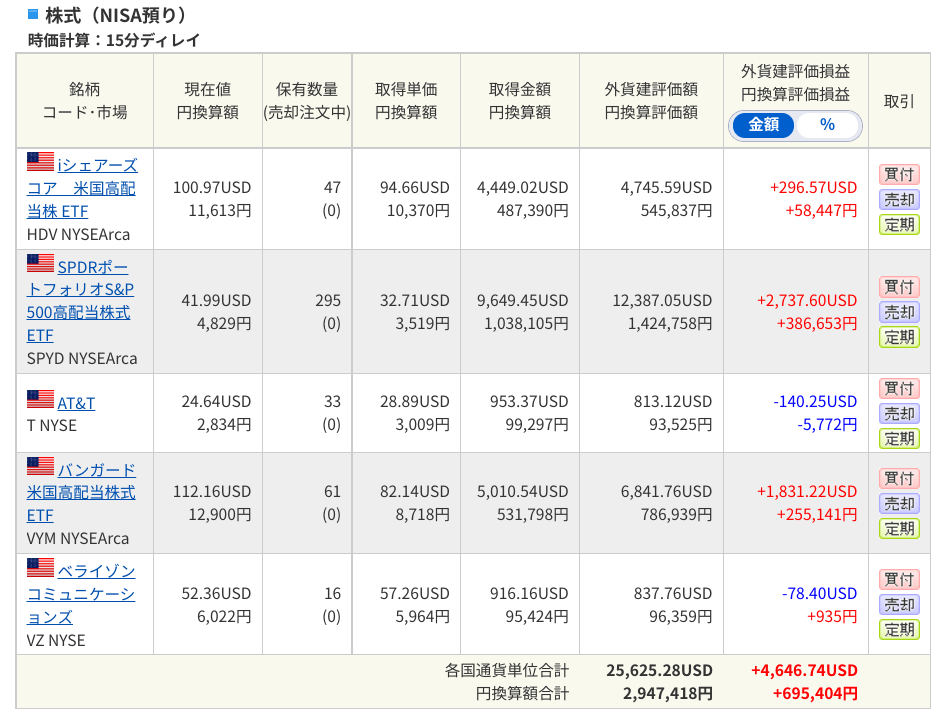Screen dimensions: 942x717
Task: Click 定期 button for AT&T
Action: coord(899,439)
